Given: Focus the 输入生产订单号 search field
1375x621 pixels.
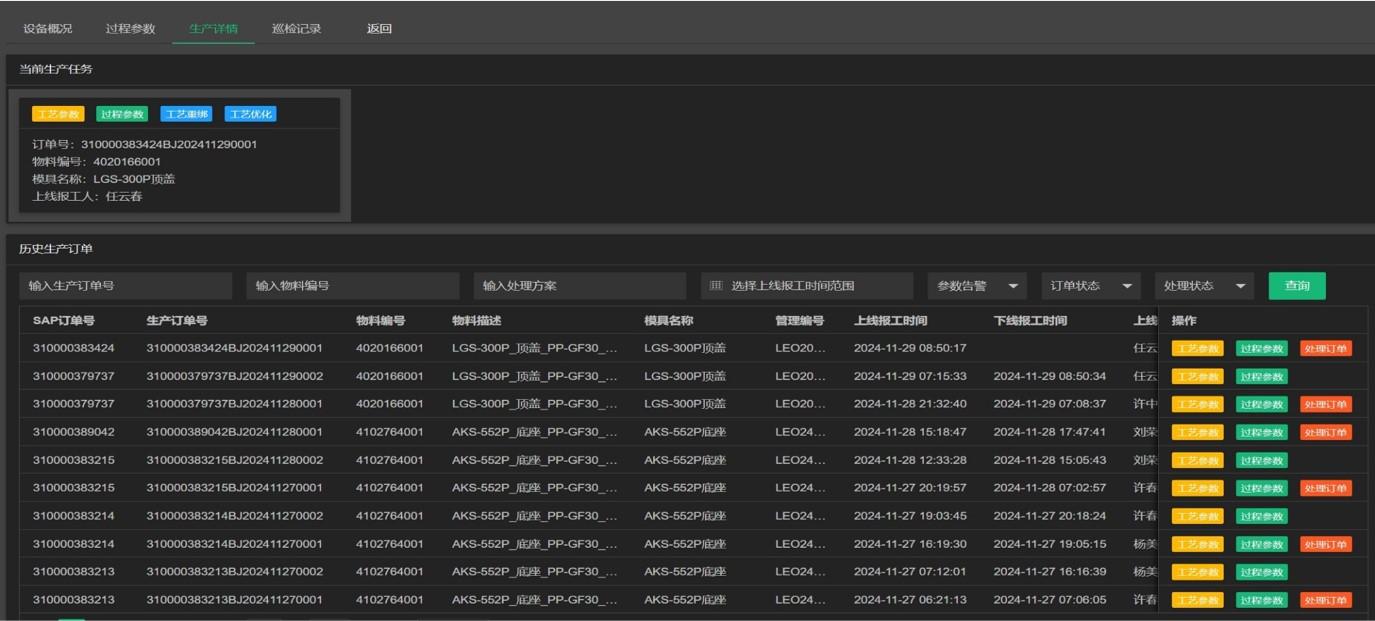Looking at the screenshot, I should tap(125, 286).
